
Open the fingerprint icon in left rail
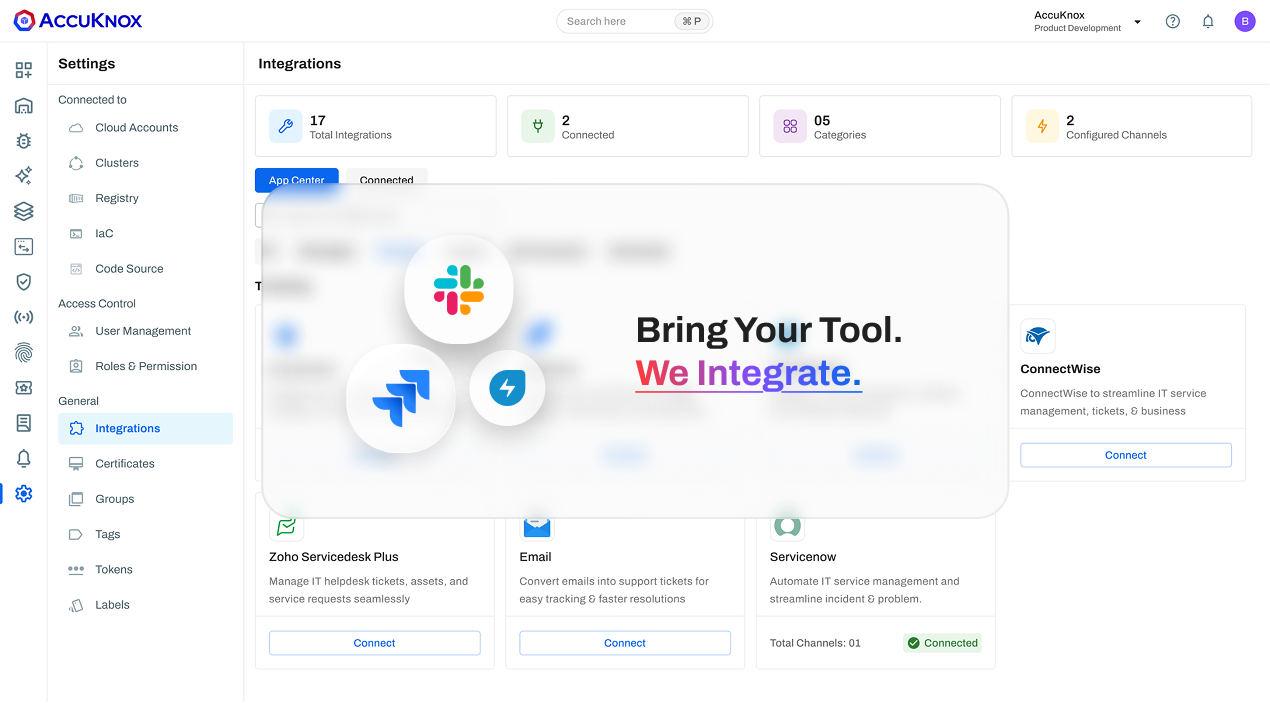(24, 352)
